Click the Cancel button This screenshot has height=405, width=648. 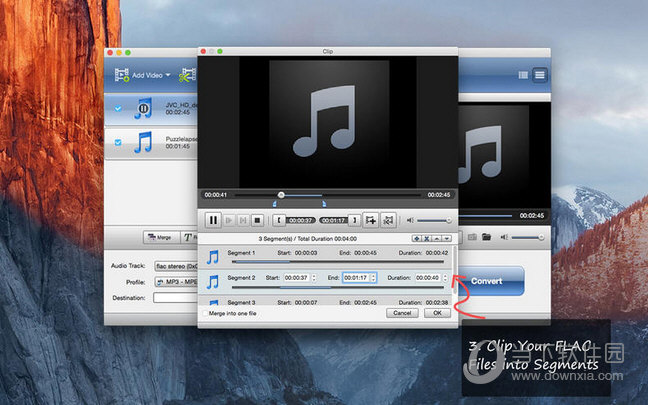(x=402, y=313)
